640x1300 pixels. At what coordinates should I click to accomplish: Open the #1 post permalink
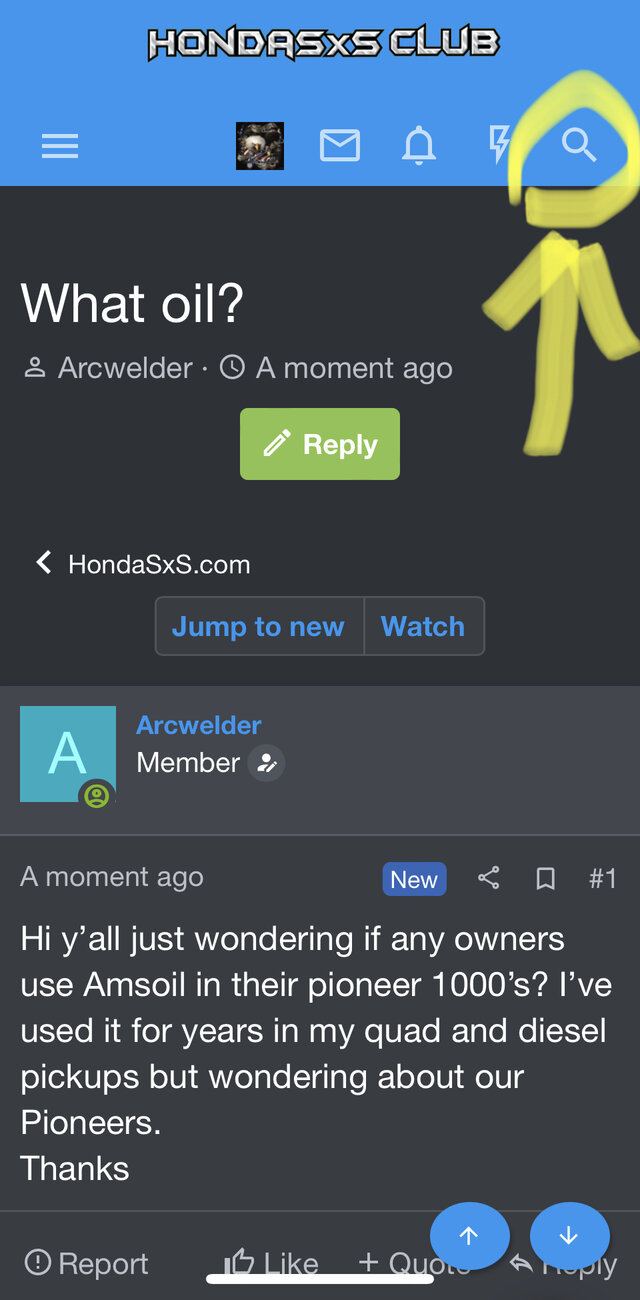click(x=603, y=878)
